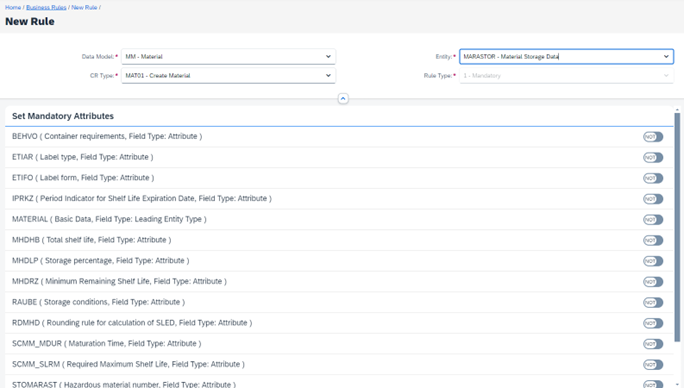
Task: Click the Set Mandatory Attributes heading
Action: point(63,116)
